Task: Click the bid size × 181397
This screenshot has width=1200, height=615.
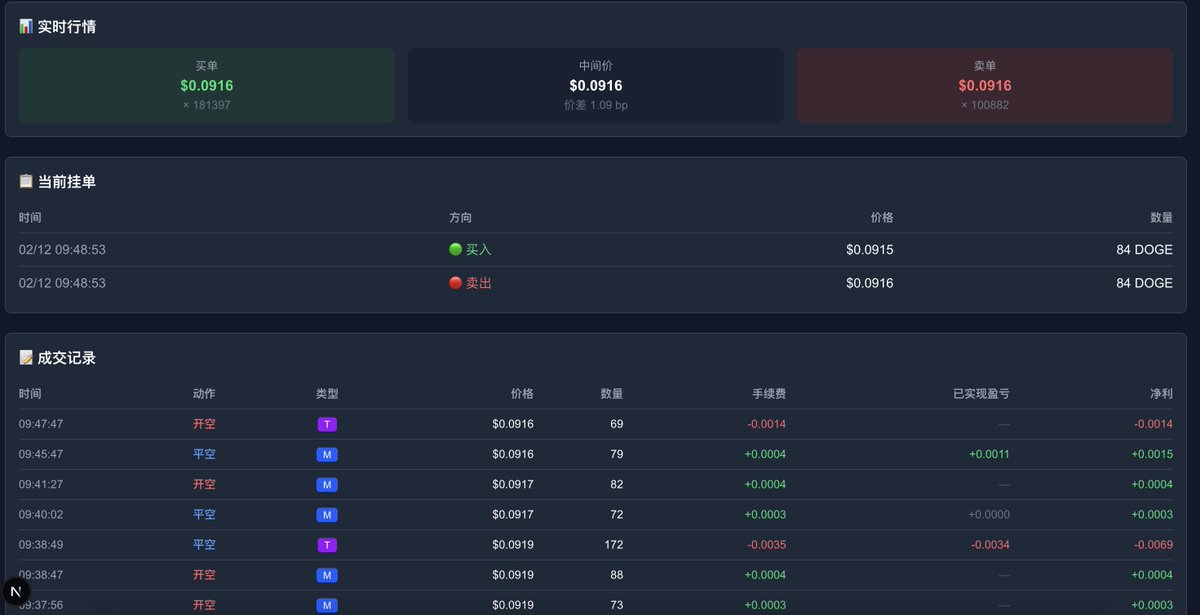Action: [207, 105]
